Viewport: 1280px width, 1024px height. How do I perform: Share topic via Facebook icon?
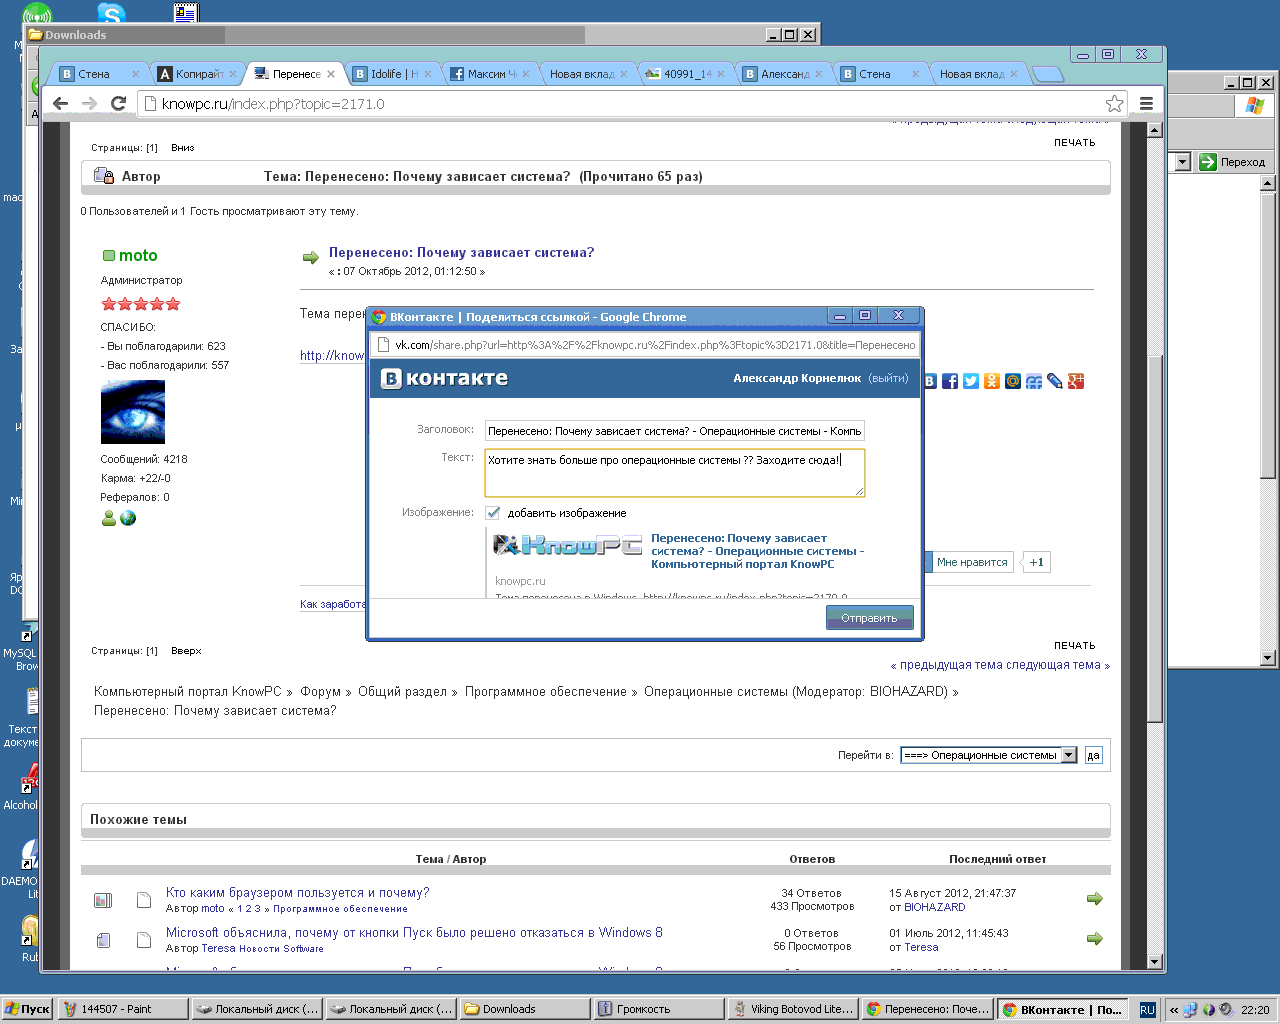click(x=950, y=381)
